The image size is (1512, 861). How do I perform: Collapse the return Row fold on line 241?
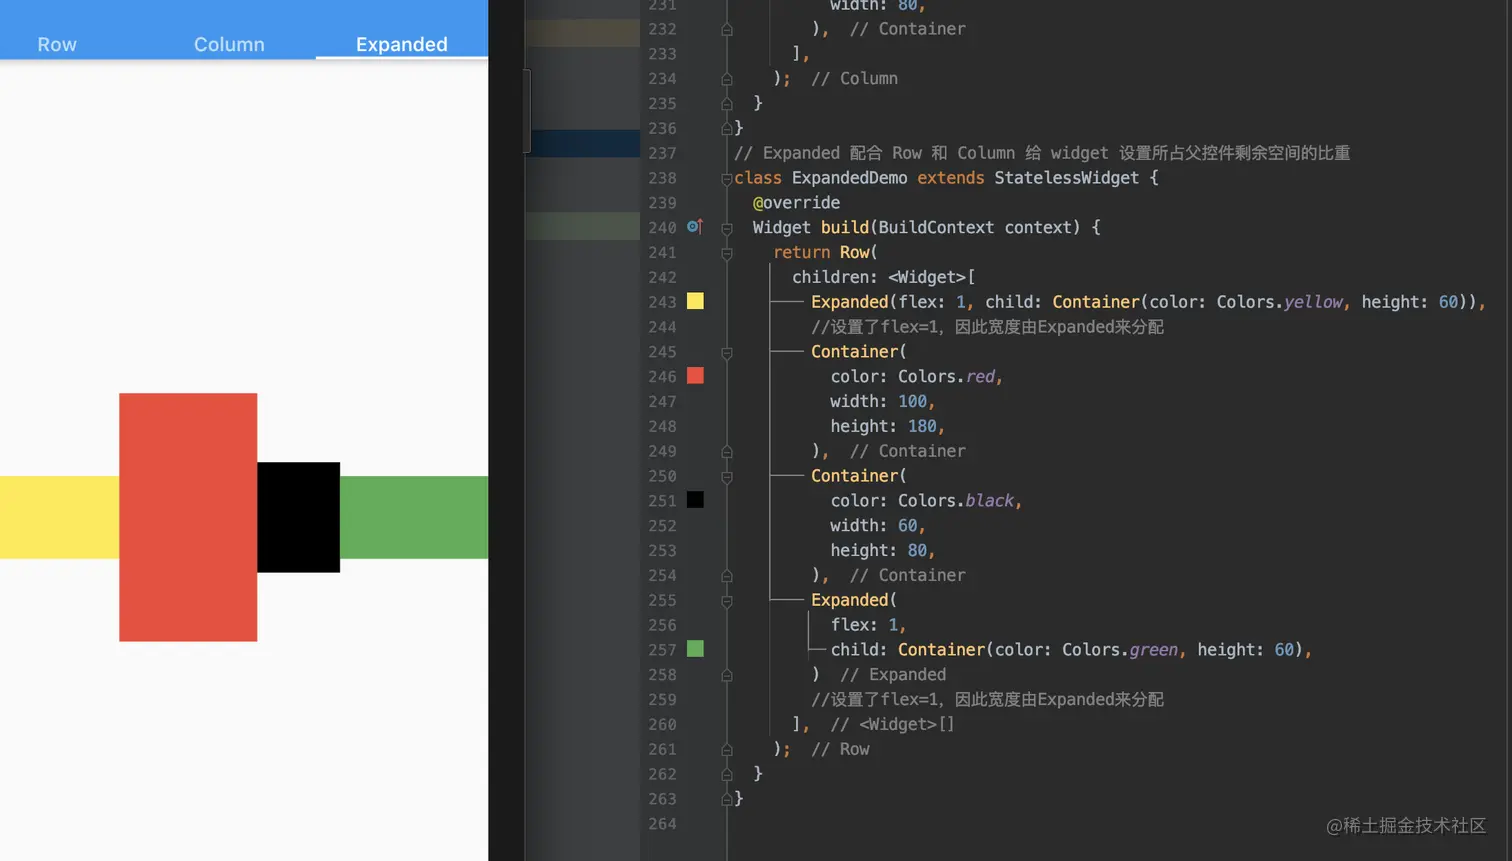727,253
